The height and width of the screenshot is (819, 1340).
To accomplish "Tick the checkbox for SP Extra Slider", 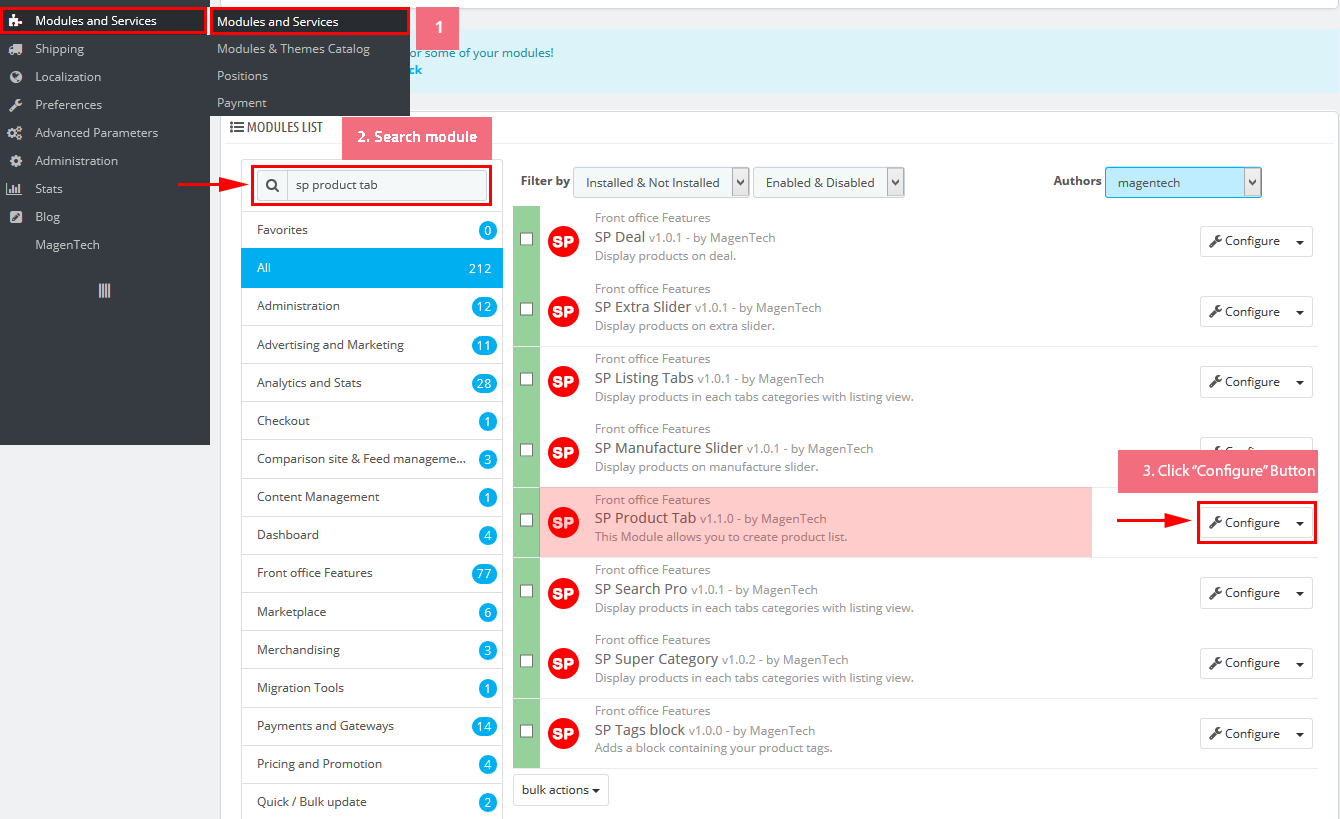I will click(x=527, y=309).
